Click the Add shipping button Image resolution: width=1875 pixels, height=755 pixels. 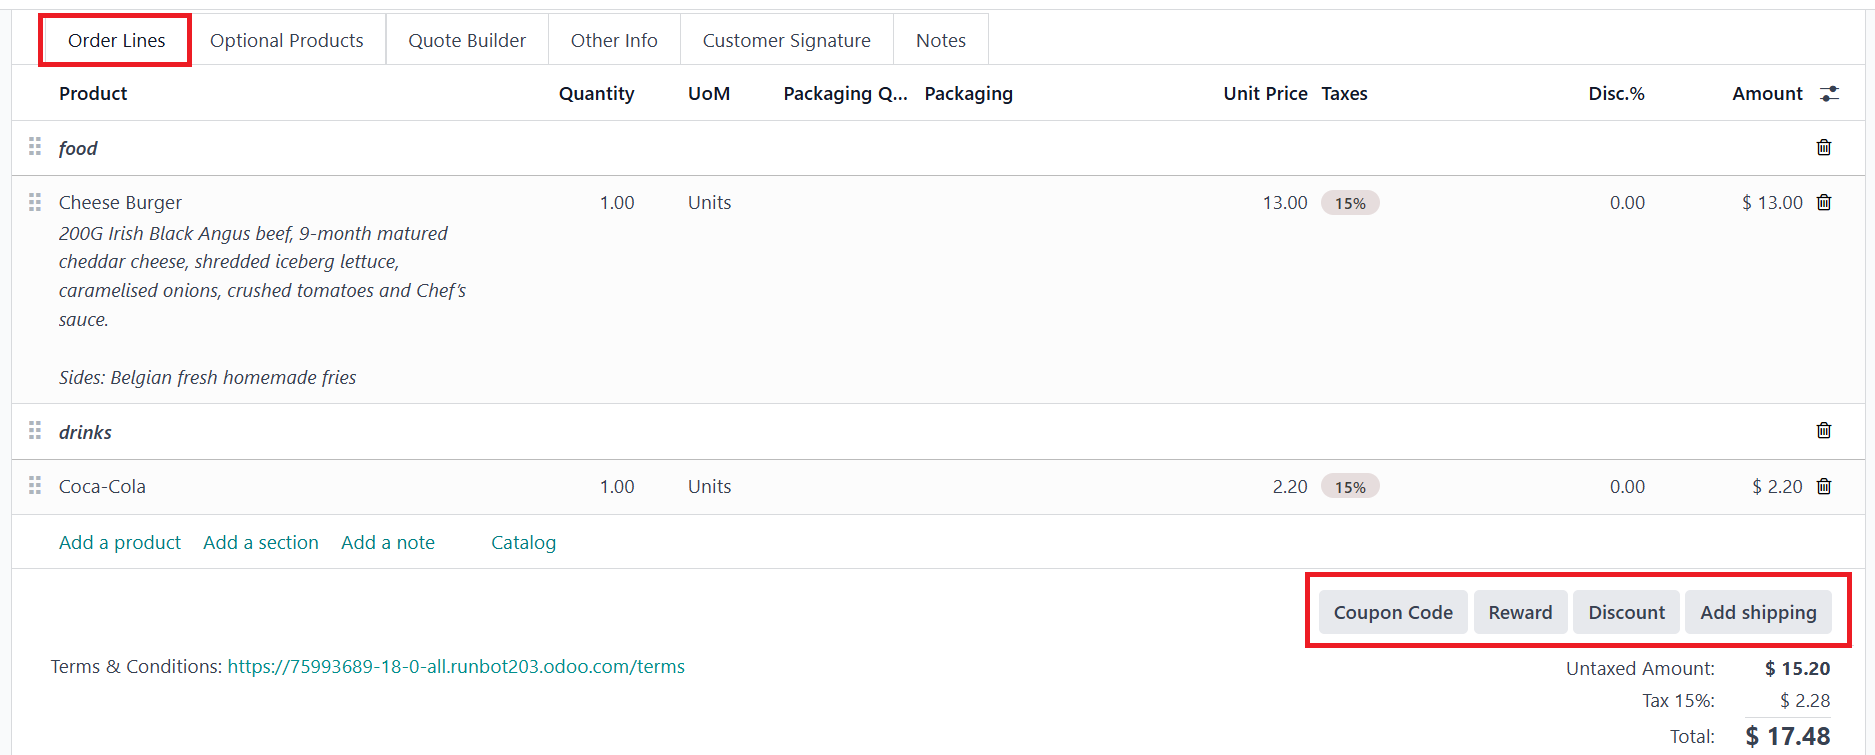pyautogui.click(x=1758, y=613)
